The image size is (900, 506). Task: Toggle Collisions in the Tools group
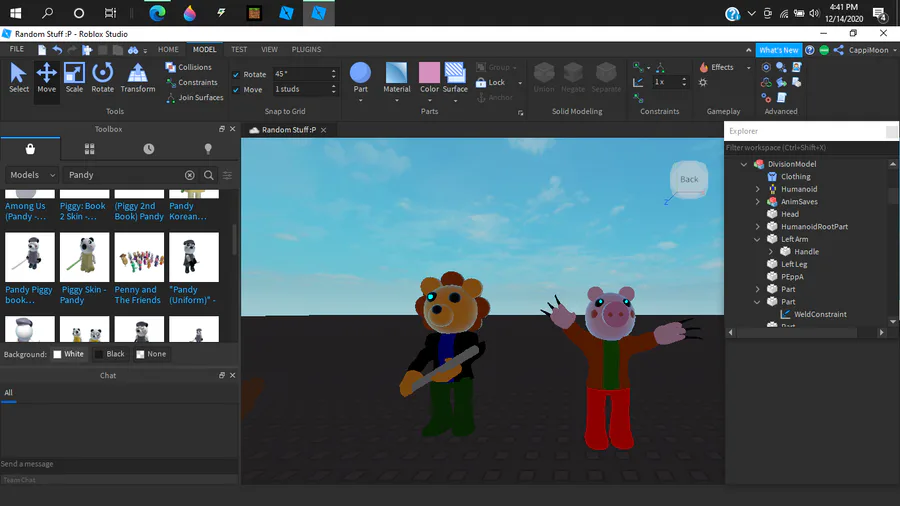click(x=189, y=67)
